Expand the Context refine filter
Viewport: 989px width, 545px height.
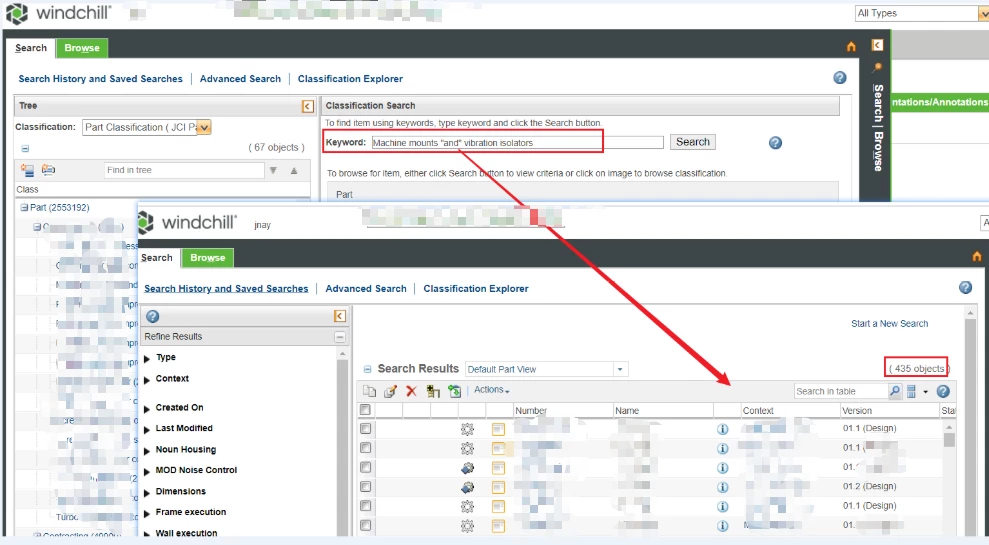click(147, 380)
